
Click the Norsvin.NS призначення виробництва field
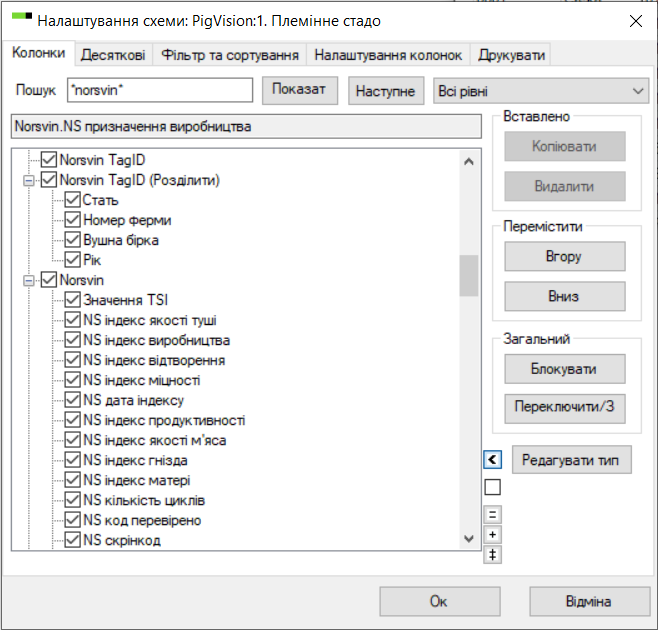(x=246, y=126)
